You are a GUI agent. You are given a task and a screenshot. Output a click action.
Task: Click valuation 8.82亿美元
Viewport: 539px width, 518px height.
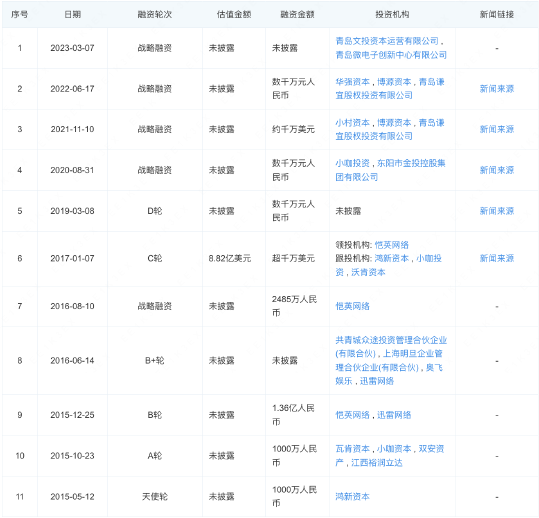click(x=230, y=258)
